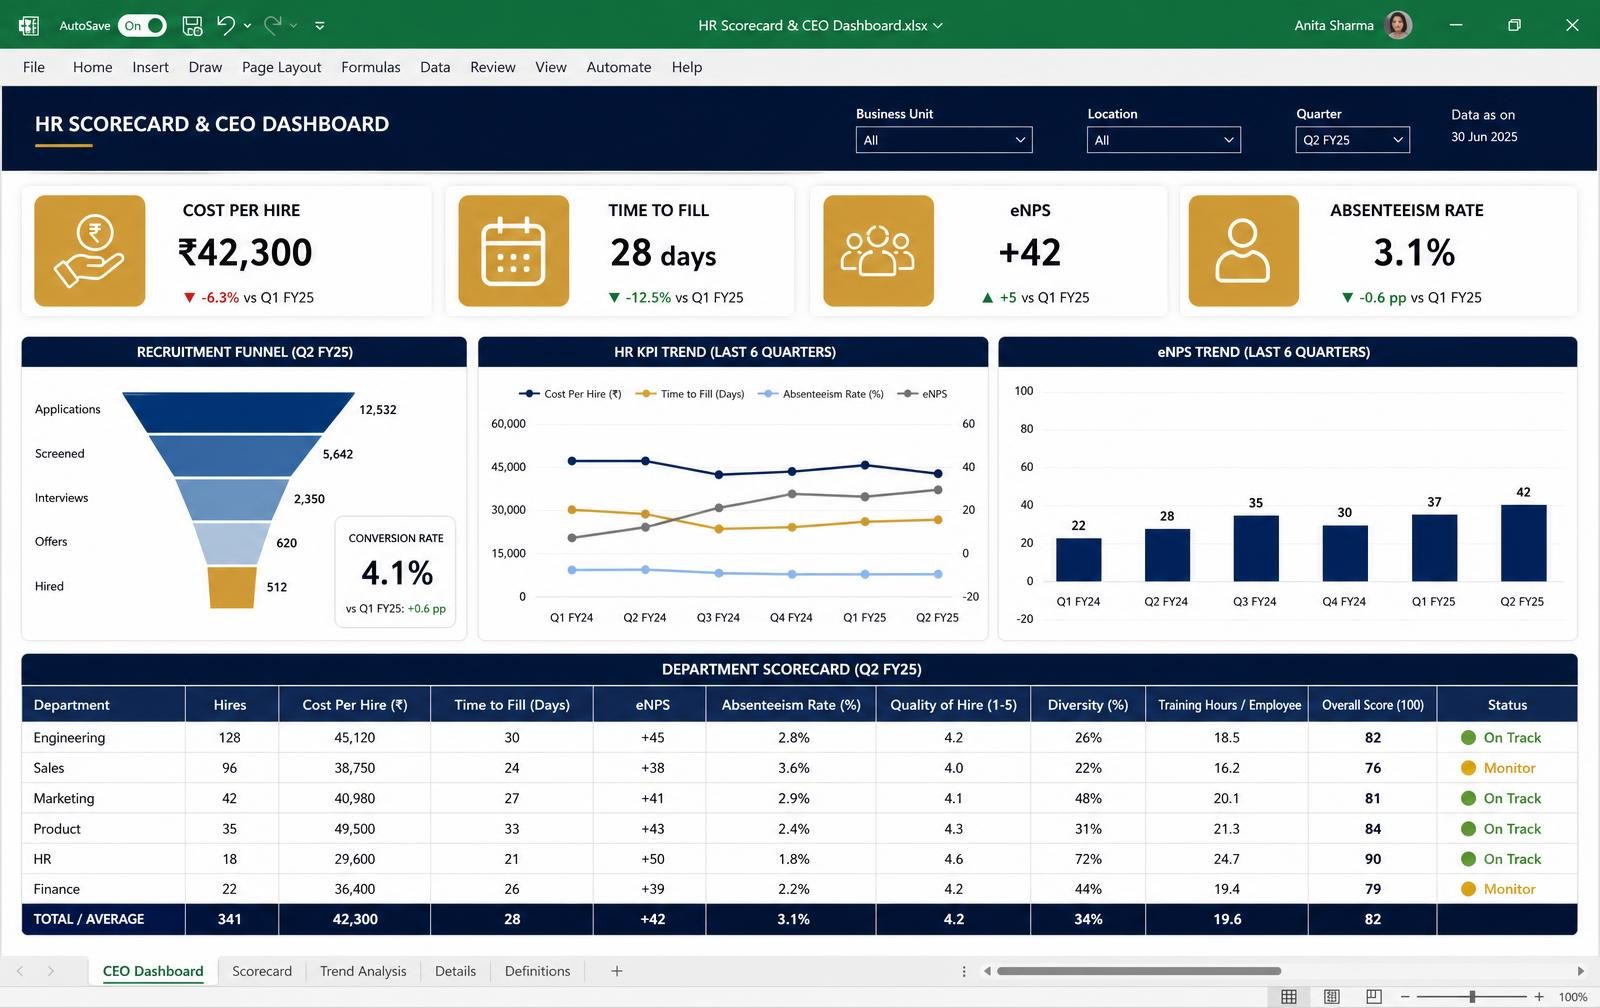Select HR overall score 90 cell
The width and height of the screenshot is (1600, 1008).
tap(1372, 859)
